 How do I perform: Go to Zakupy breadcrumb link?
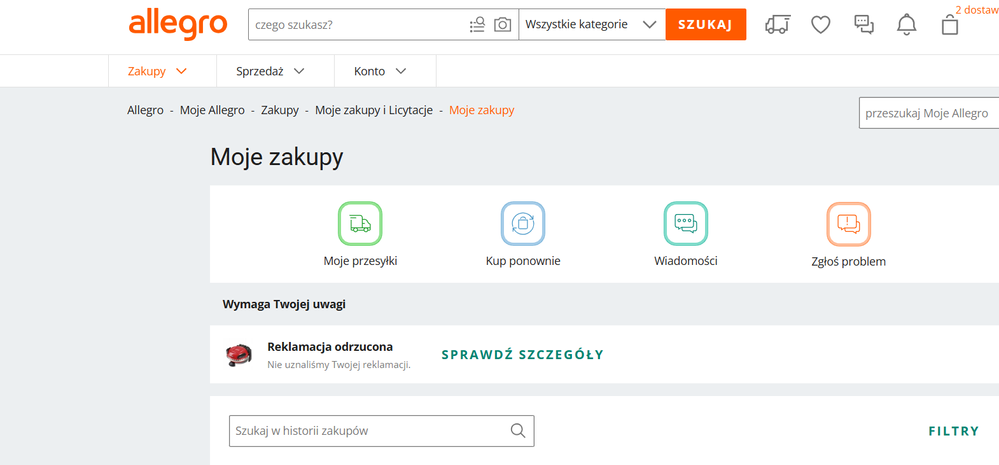280,110
